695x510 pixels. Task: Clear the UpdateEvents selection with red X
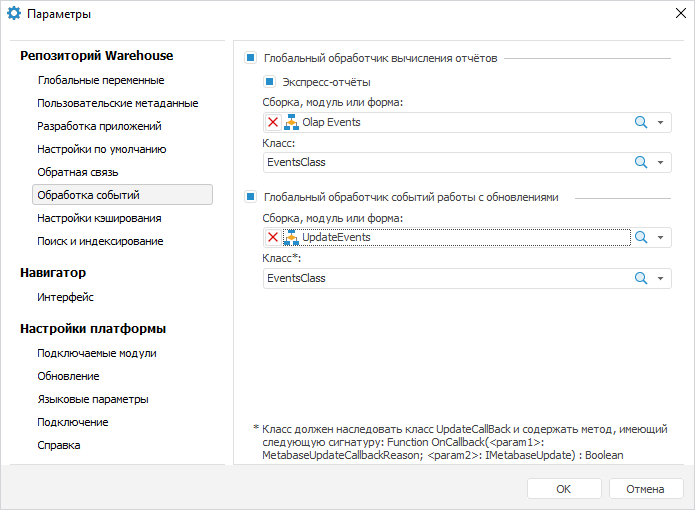click(x=273, y=237)
